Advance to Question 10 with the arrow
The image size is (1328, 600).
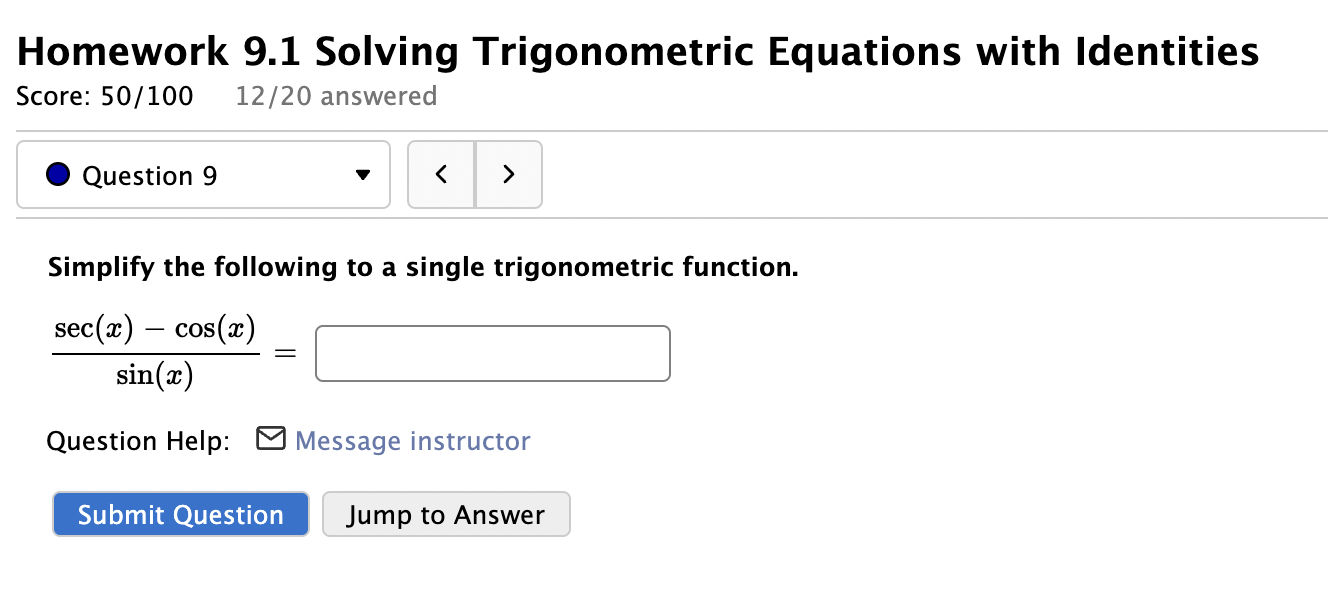point(508,173)
